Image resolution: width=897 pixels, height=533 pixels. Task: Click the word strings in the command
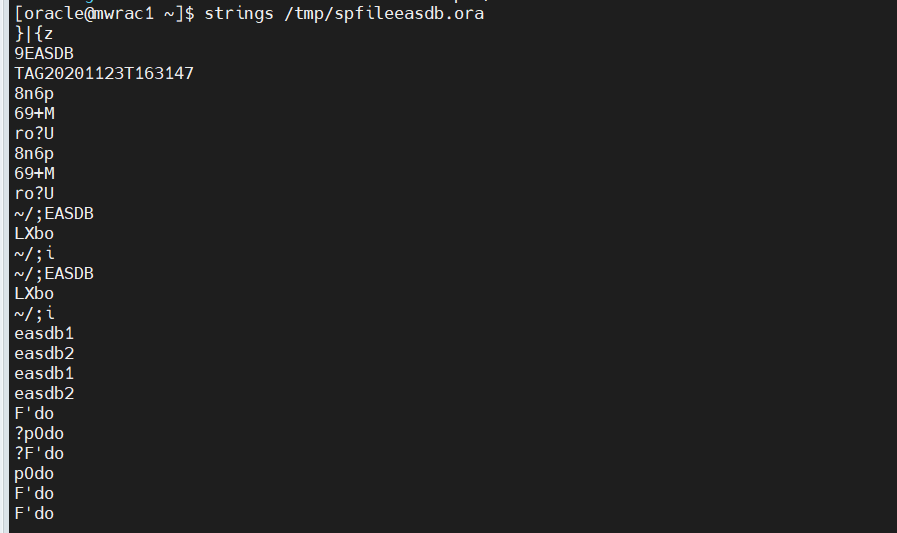239,14
